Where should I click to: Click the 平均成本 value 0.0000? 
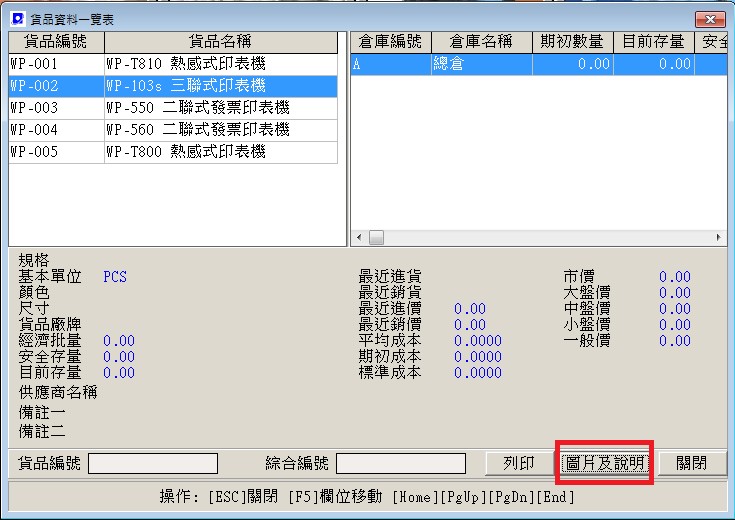pyautogui.click(x=478, y=341)
